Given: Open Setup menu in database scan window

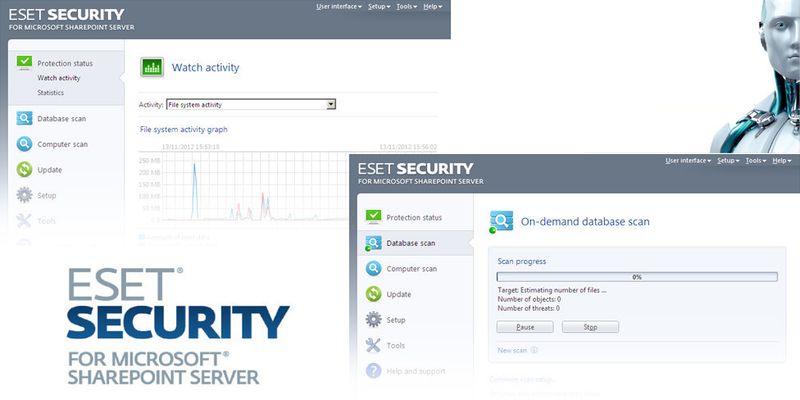Looking at the screenshot, I should pyautogui.click(x=729, y=161).
